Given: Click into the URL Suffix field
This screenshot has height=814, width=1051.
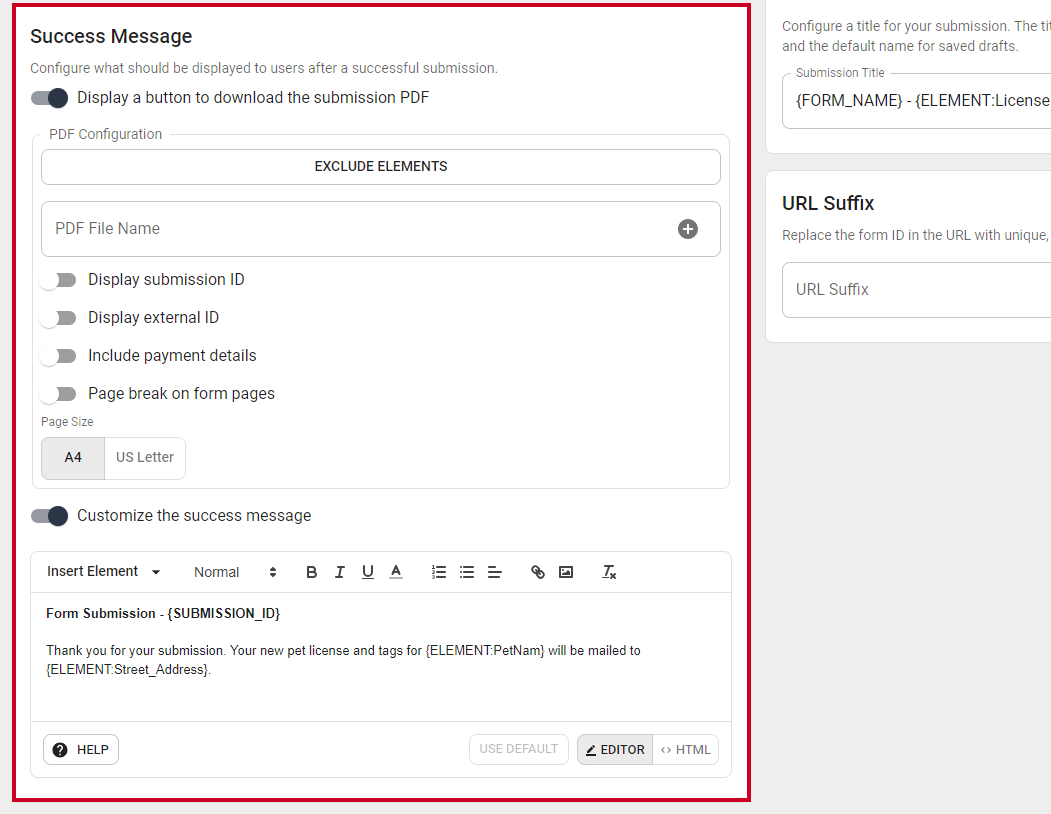Looking at the screenshot, I should [x=916, y=290].
